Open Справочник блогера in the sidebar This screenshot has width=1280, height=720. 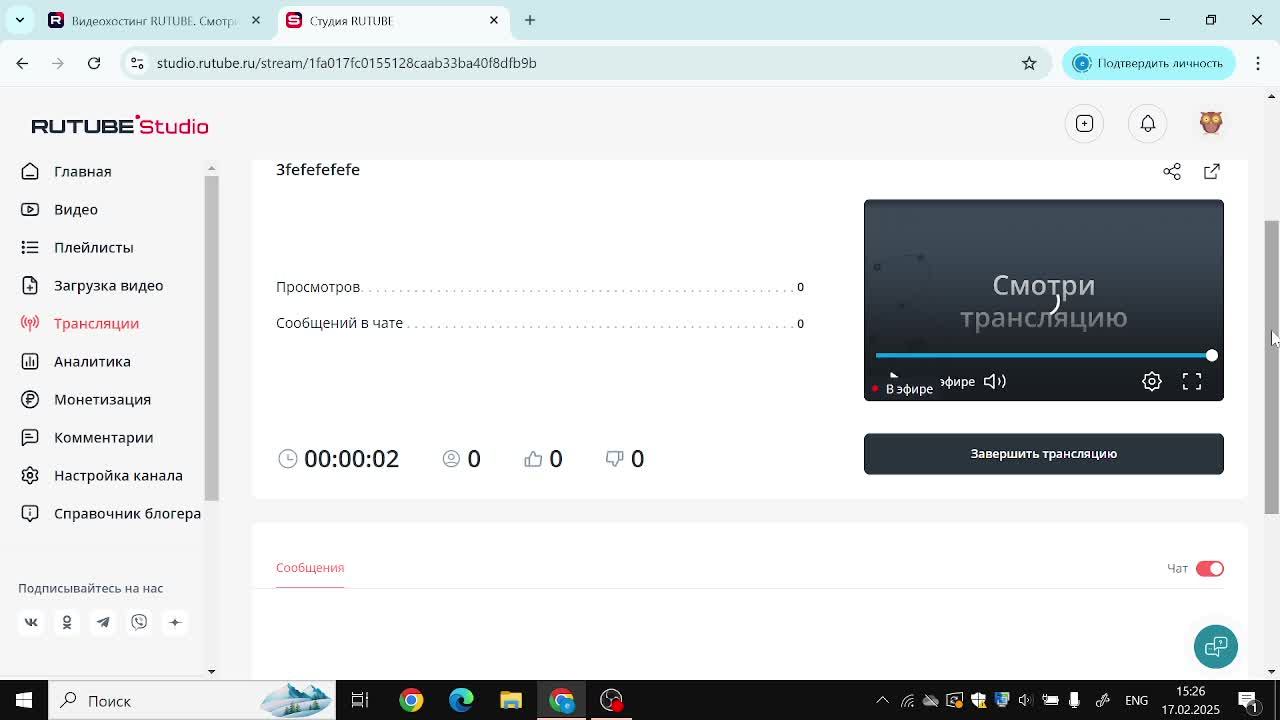pos(127,513)
